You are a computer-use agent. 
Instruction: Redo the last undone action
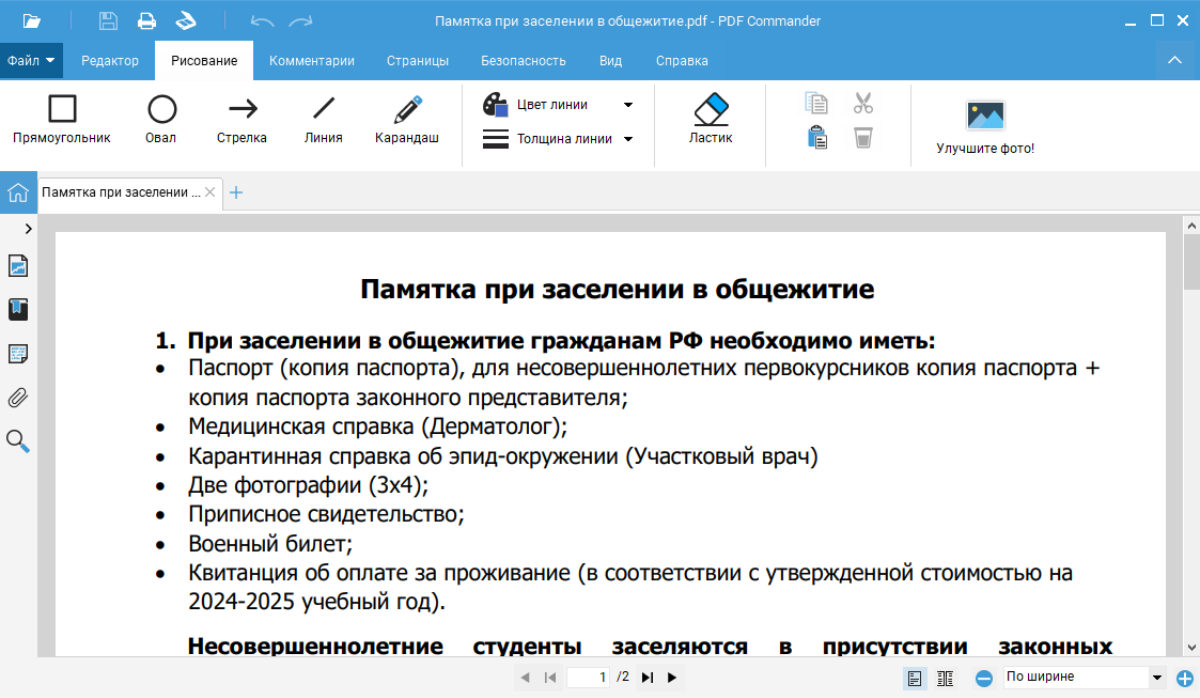[x=300, y=20]
